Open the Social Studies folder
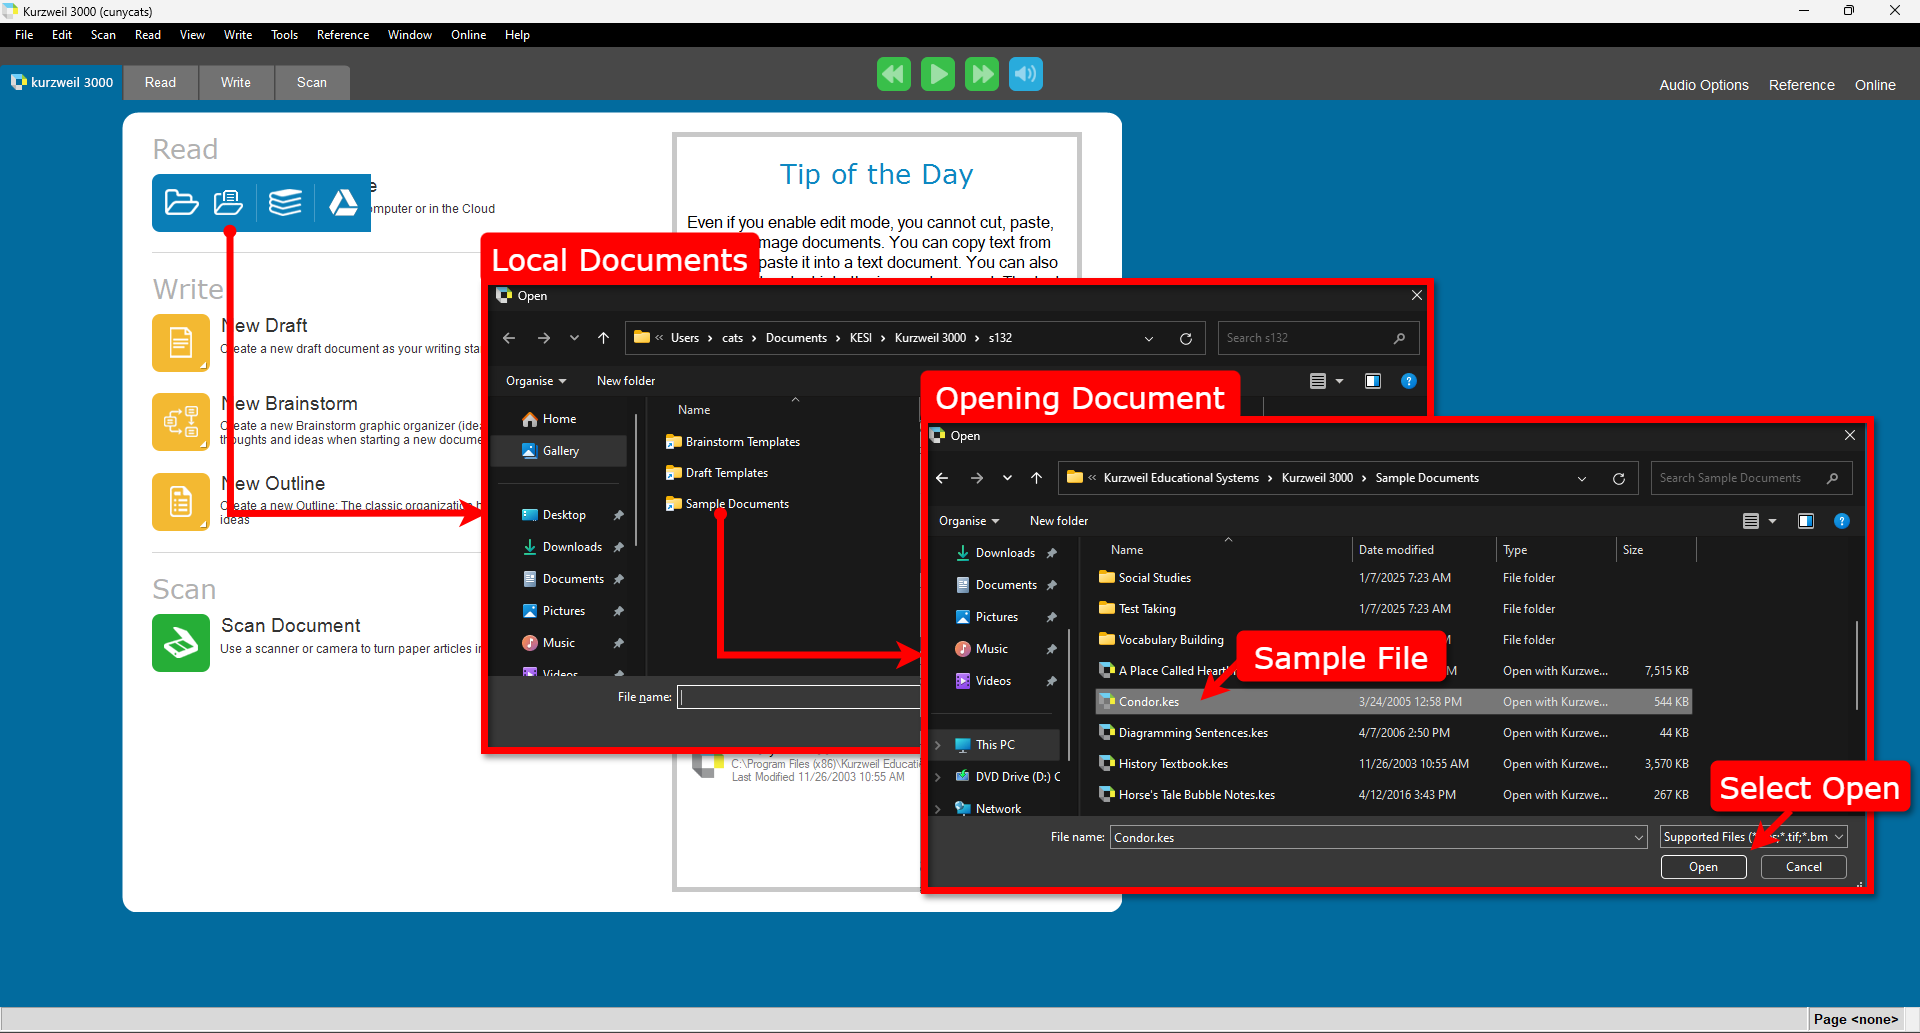1920x1033 pixels. (1394, 578)
